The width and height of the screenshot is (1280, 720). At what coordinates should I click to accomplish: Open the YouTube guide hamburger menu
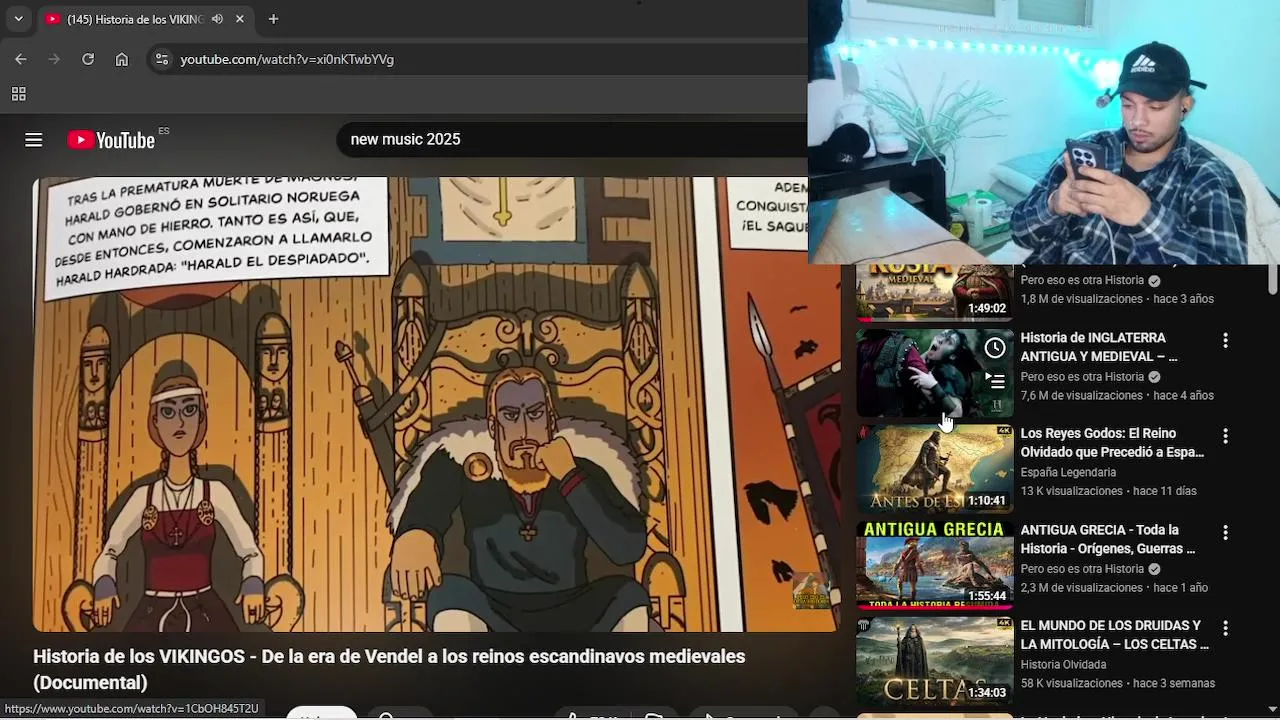pyautogui.click(x=34, y=140)
